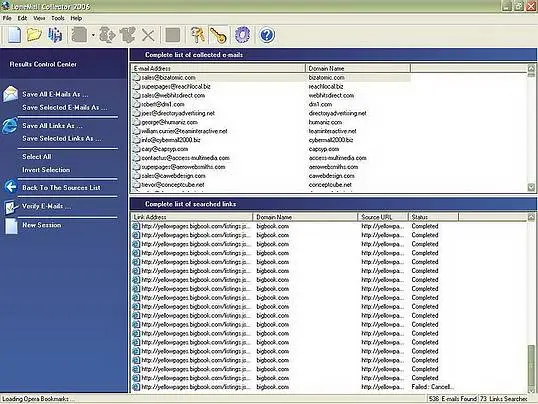
Task: Sort by Link Address column header
Action: pos(192,217)
